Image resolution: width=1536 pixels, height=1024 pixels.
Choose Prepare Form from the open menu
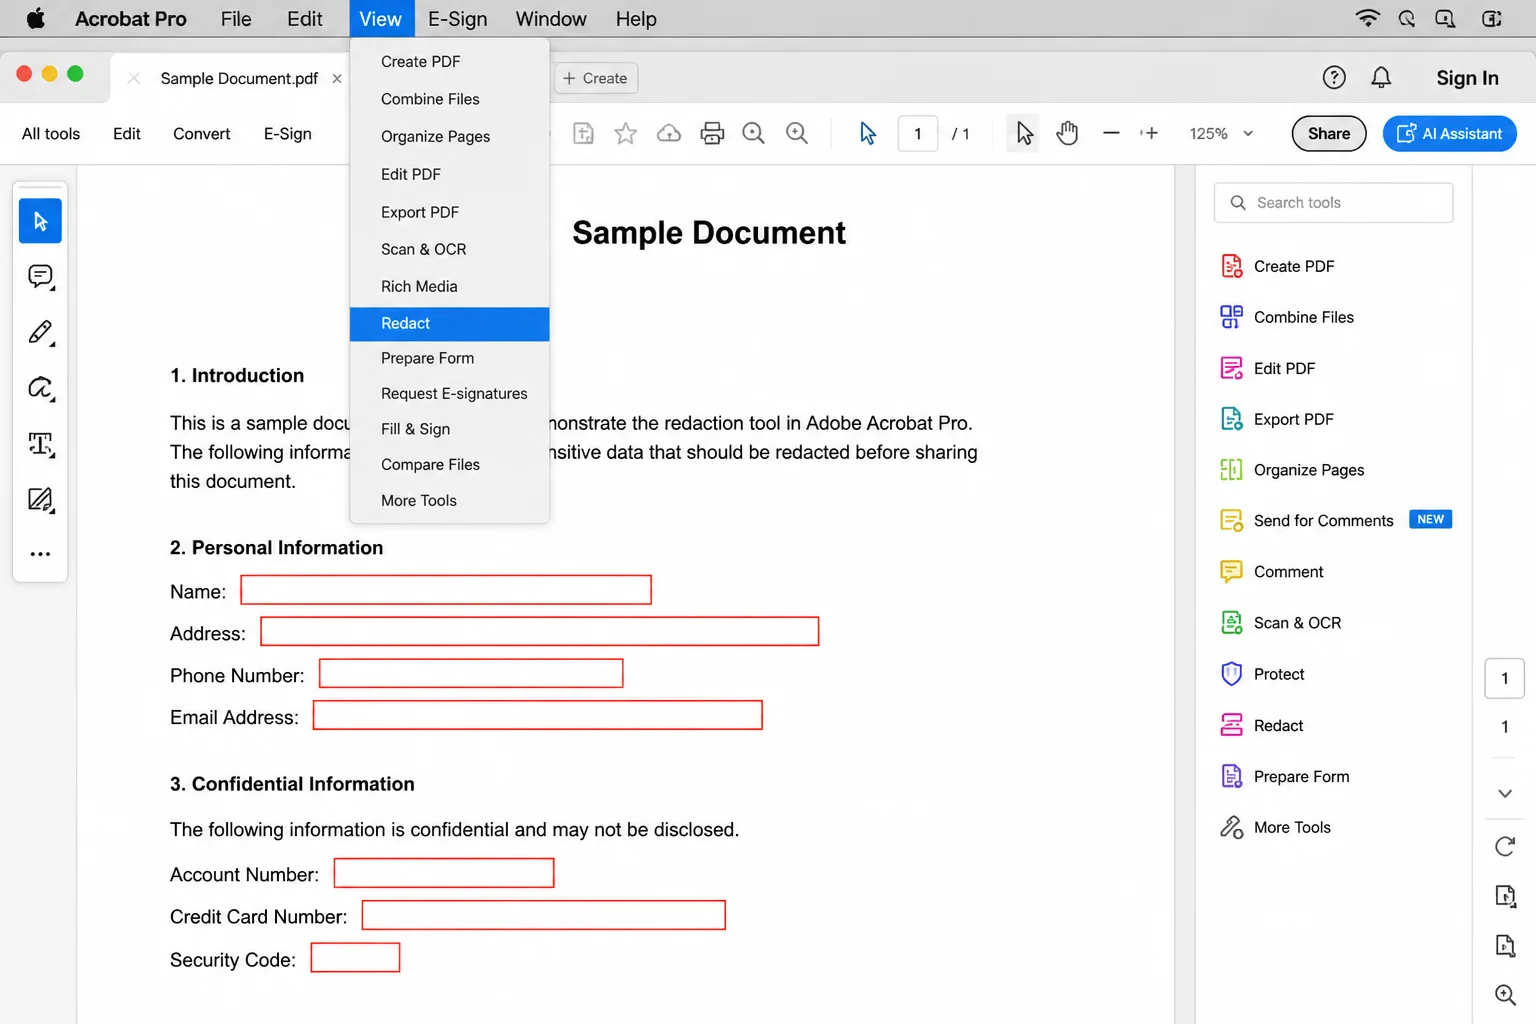pyautogui.click(x=450, y=359)
